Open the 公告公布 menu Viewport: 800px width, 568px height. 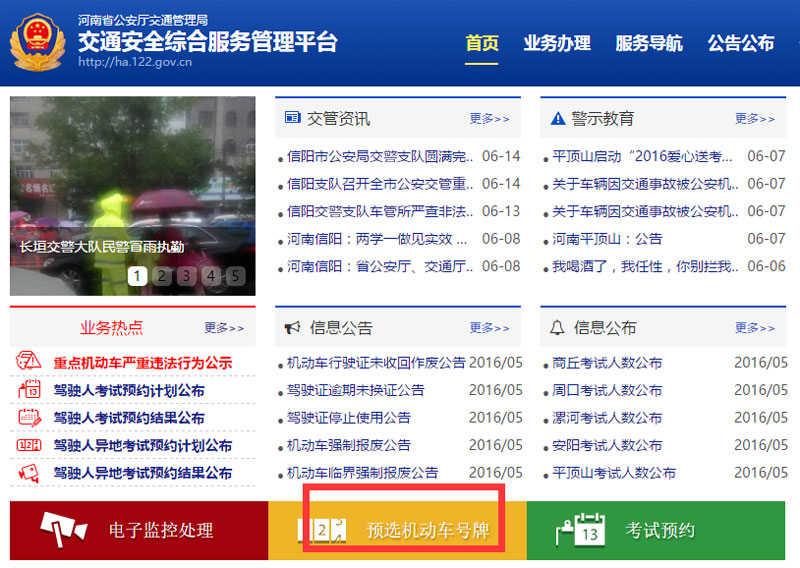(741, 43)
